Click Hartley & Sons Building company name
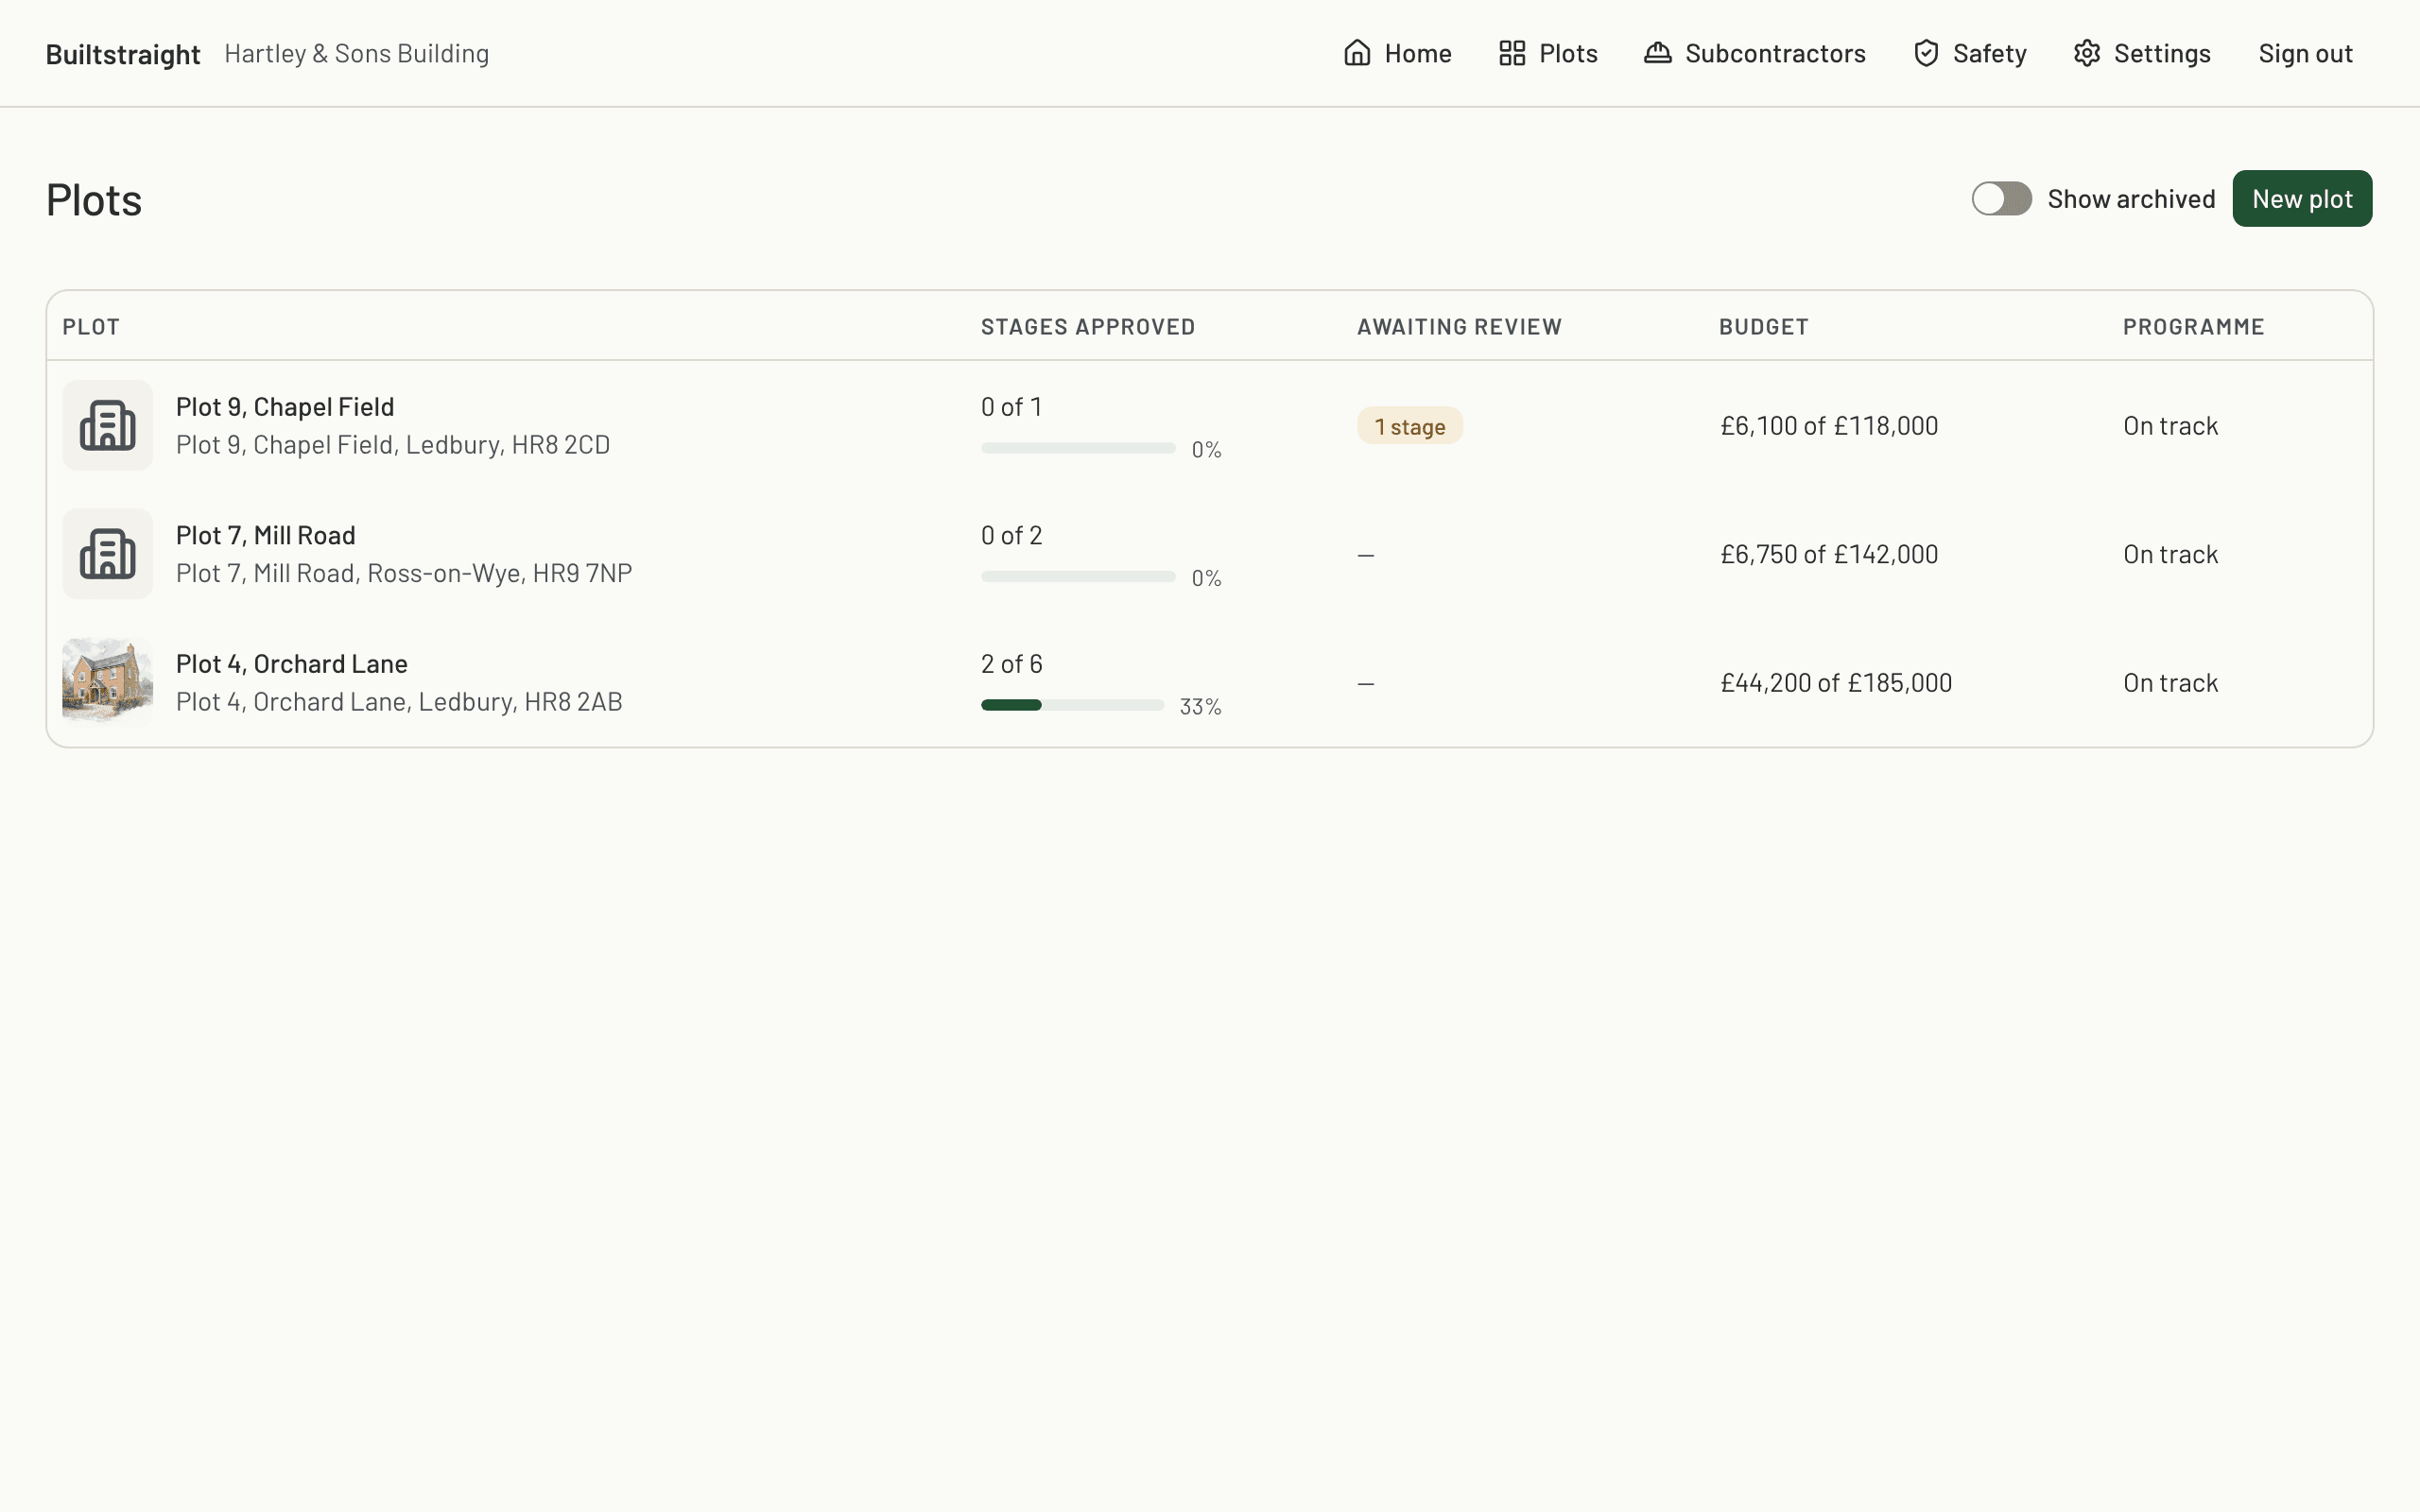Screen dimensions: 2420x1512 pyautogui.click(x=357, y=53)
